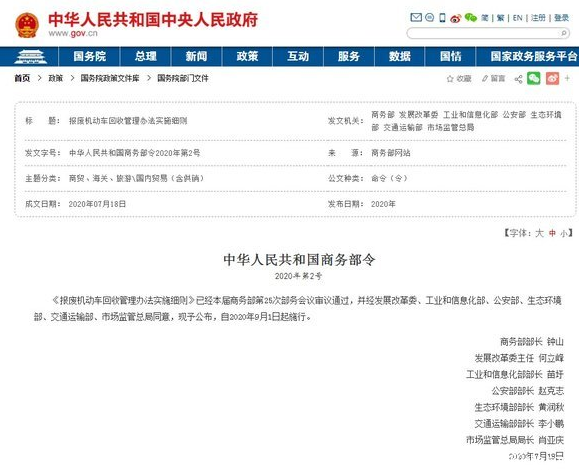Share via the red Weibo share button

coord(552,78)
